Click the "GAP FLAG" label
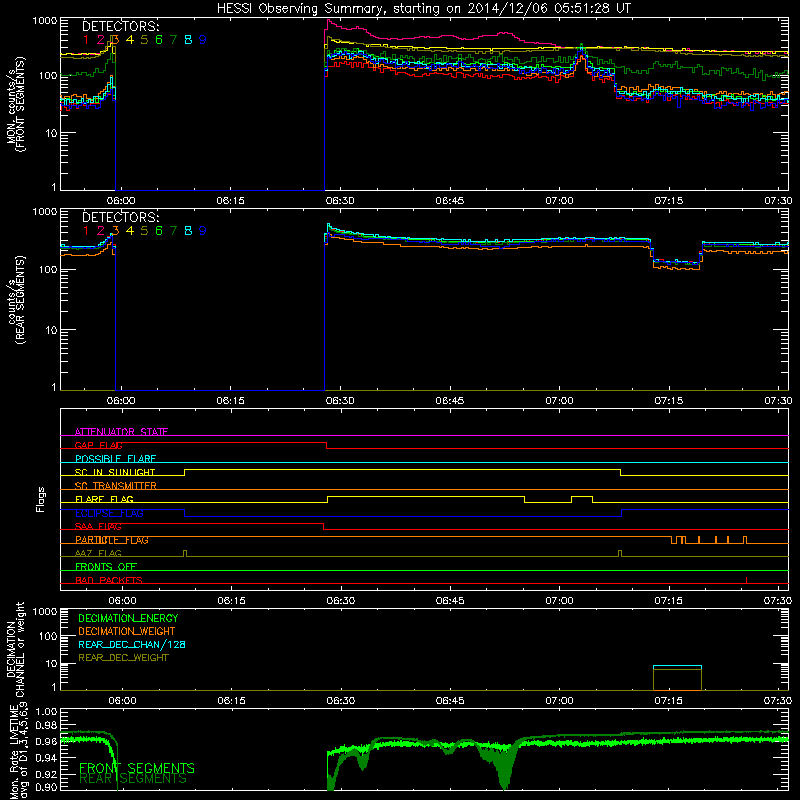 [x=98, y=445]
